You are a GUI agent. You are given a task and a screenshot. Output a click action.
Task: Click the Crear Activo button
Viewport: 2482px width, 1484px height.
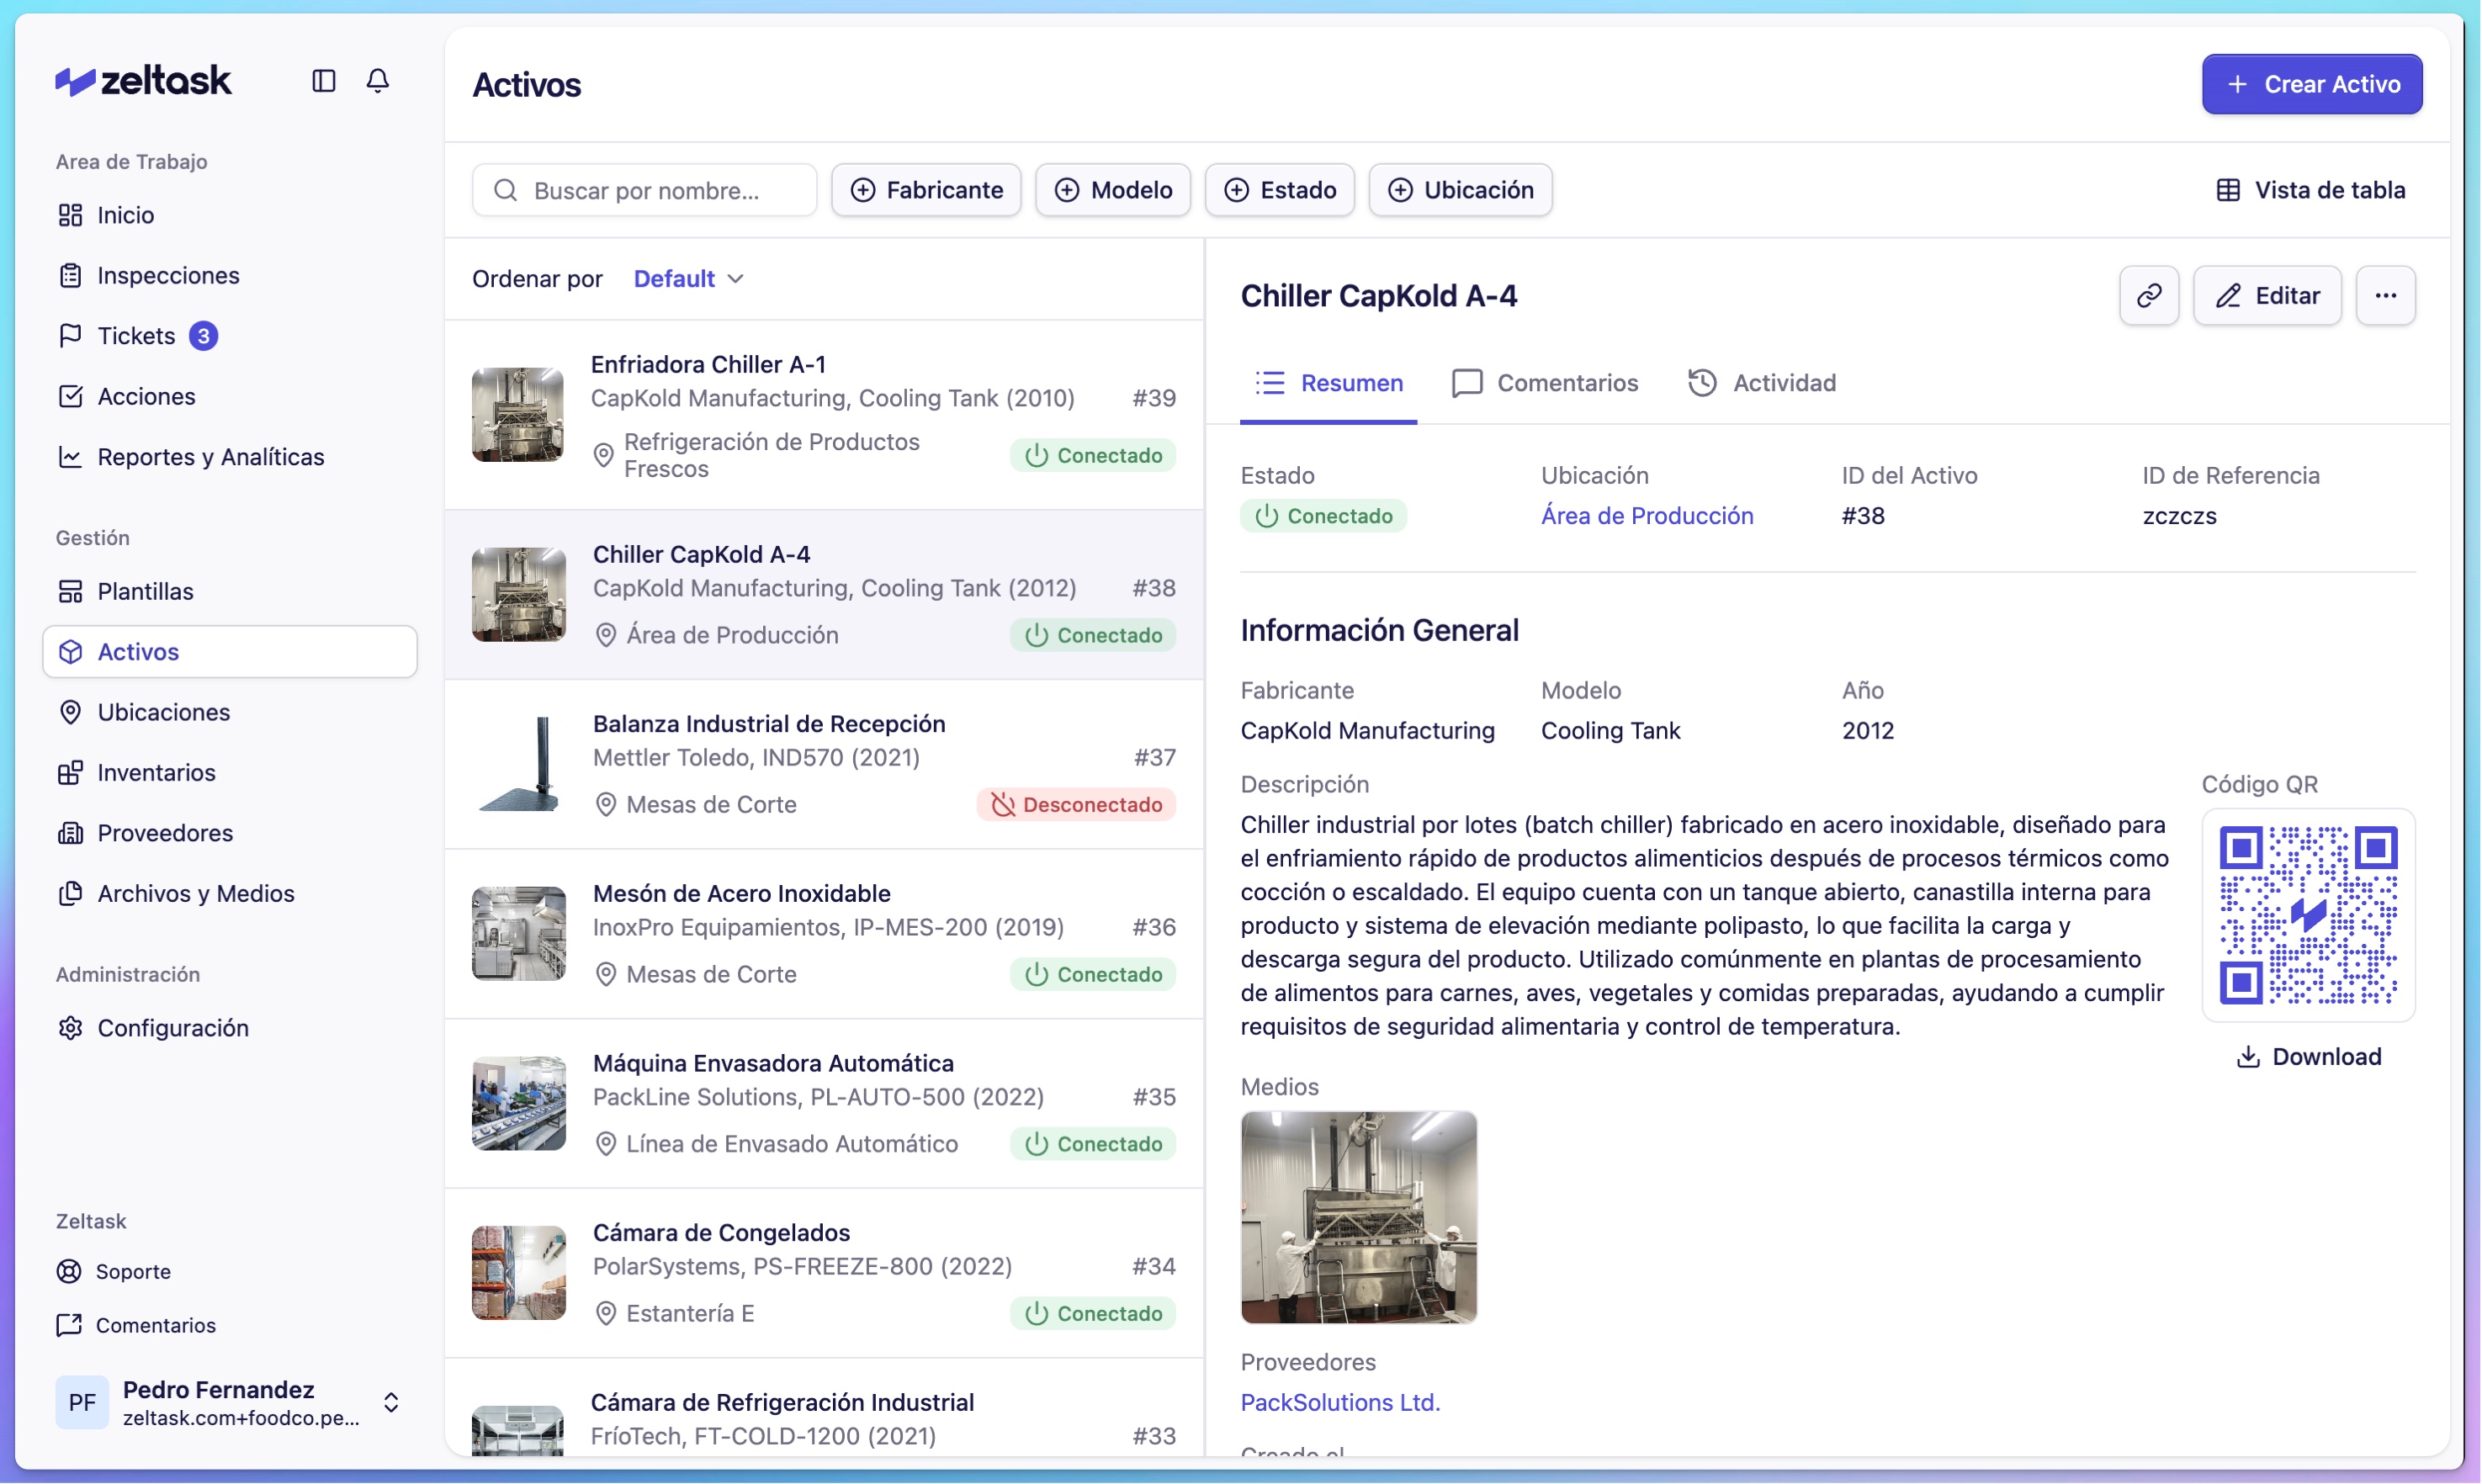tap(2311, 84)
